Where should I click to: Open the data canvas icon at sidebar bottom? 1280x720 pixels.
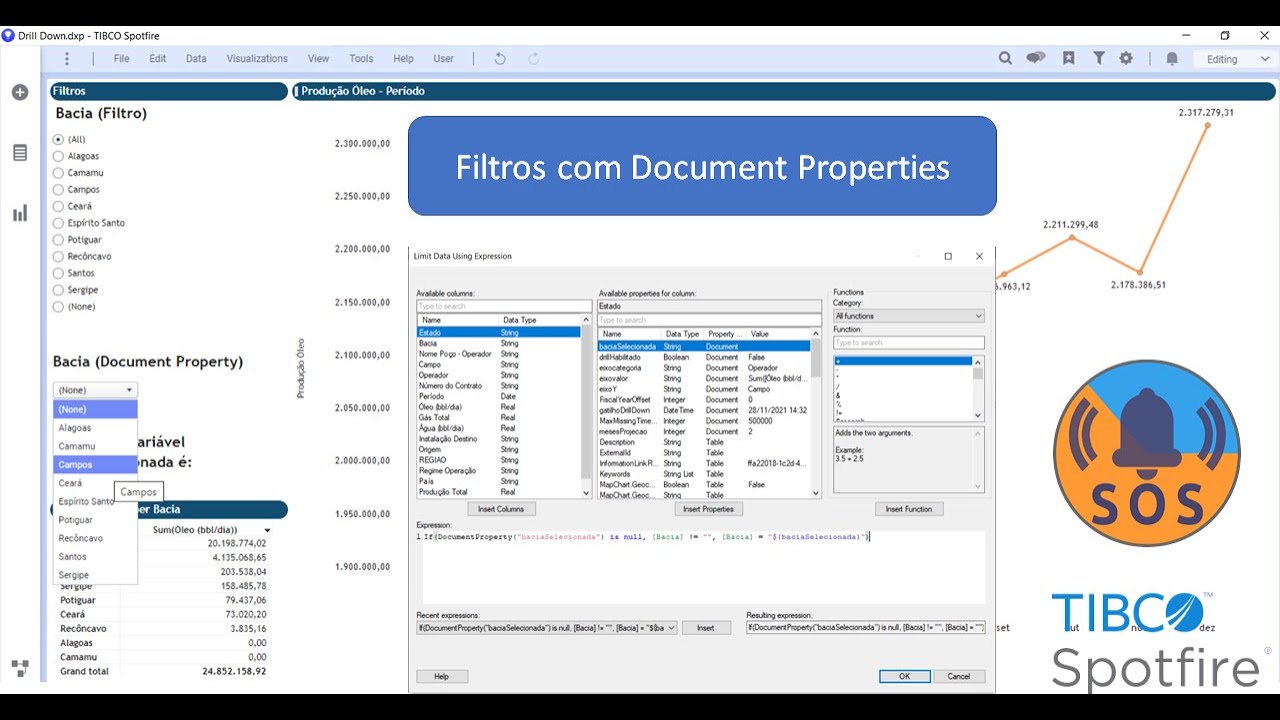[20, 668]
